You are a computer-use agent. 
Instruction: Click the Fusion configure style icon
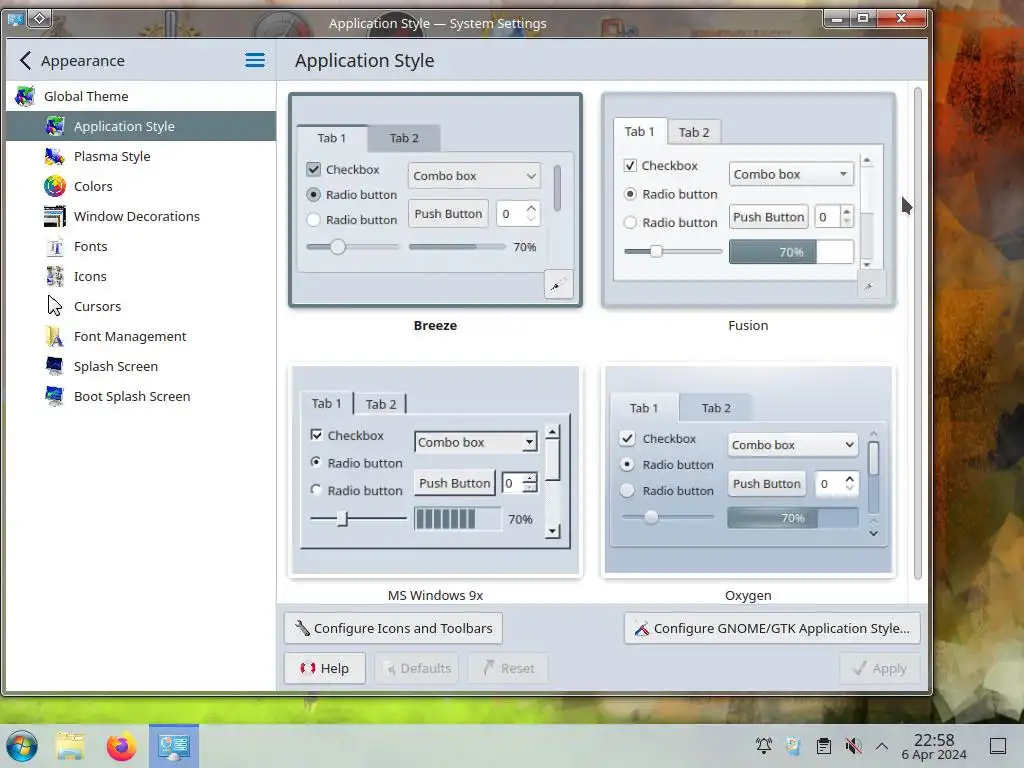(x=869, y=286)
